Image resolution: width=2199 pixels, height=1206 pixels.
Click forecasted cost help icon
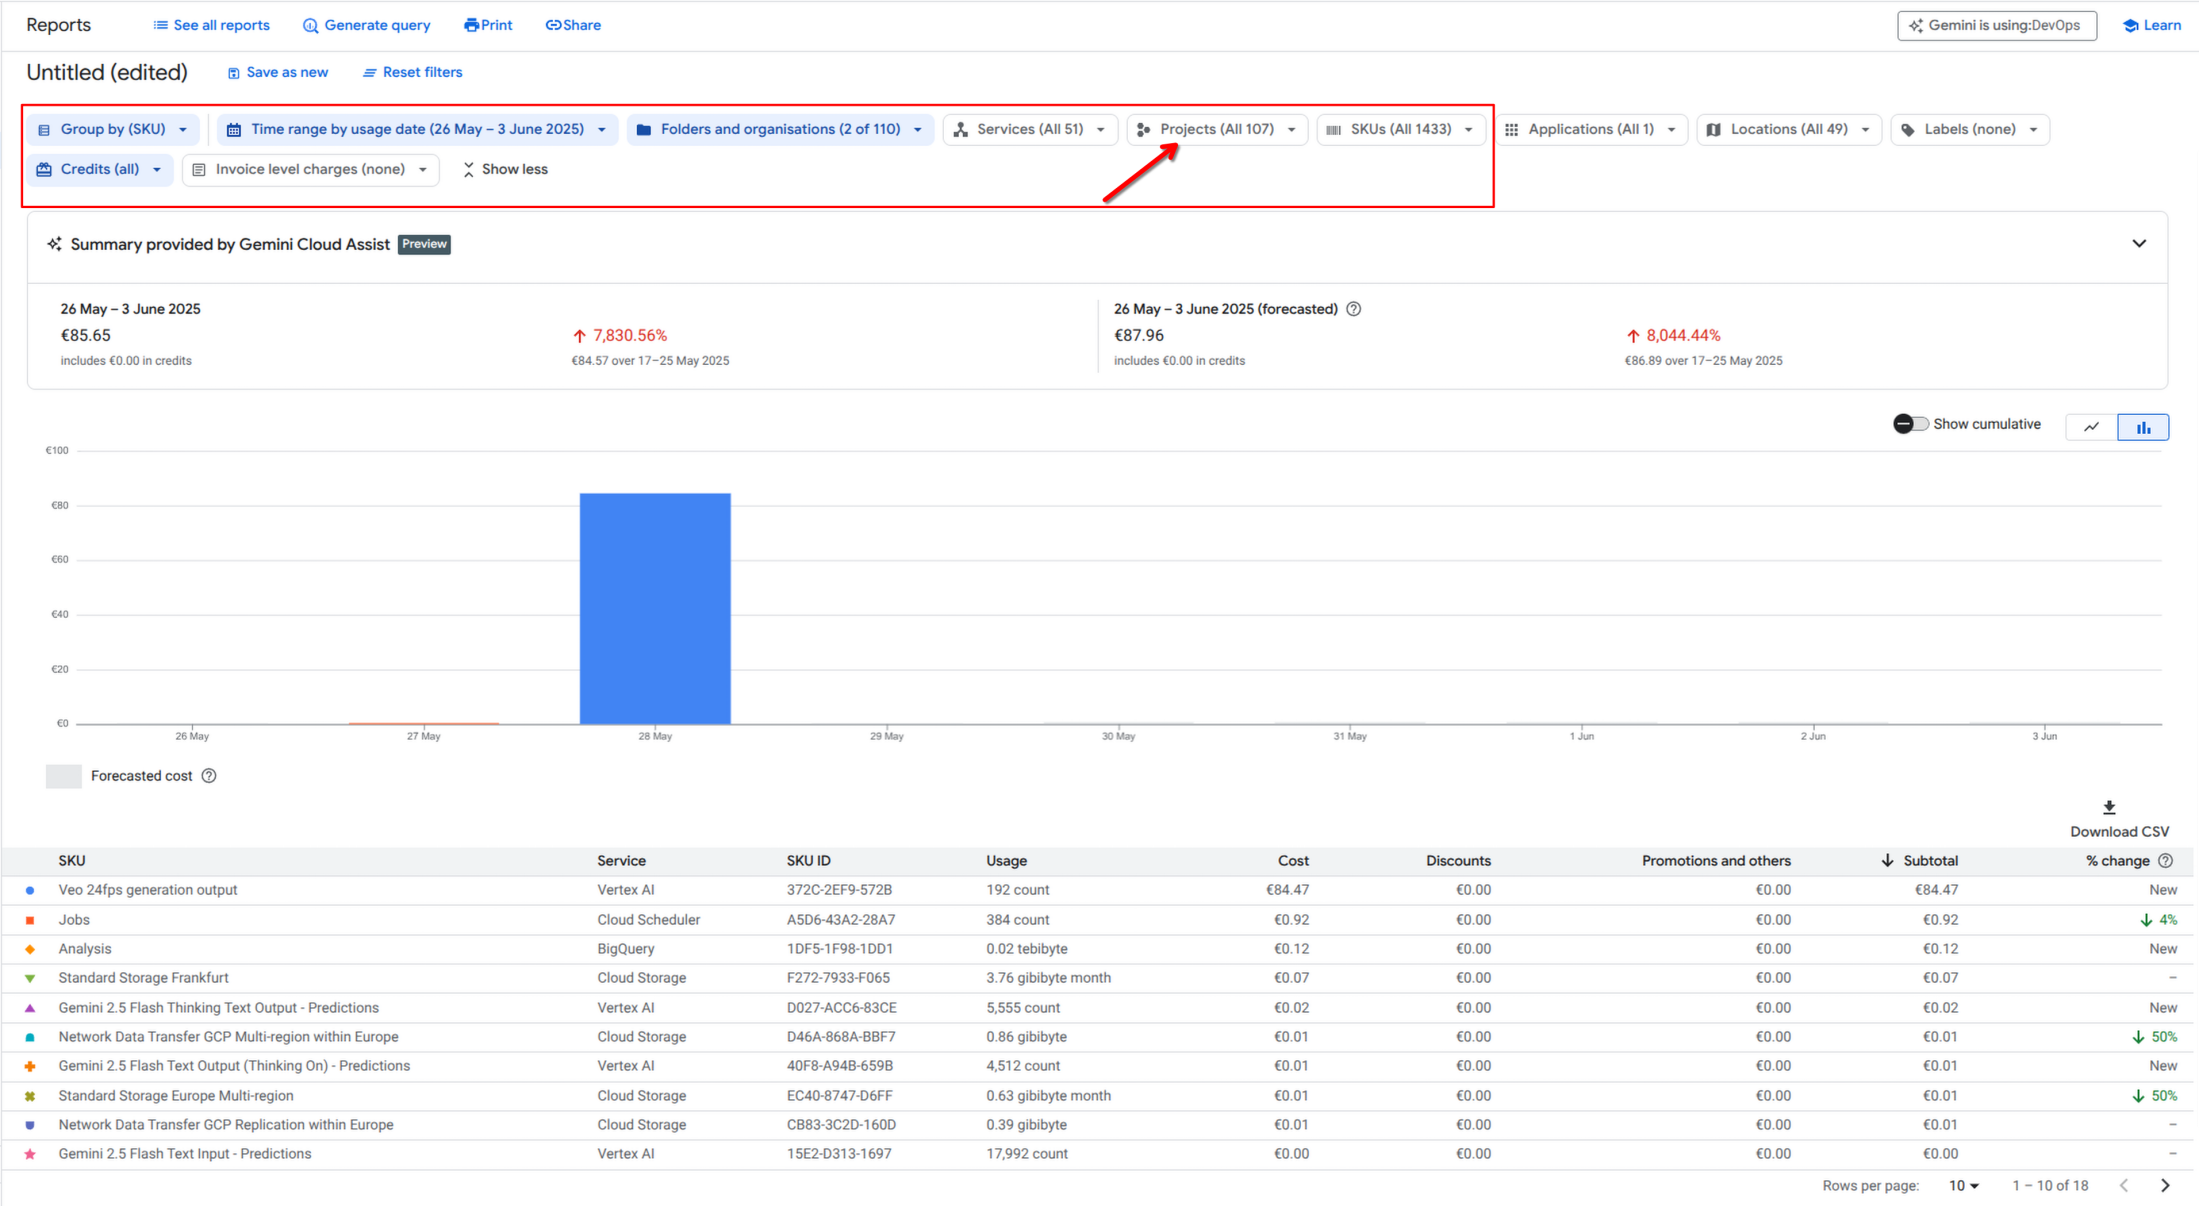[209, 776]
